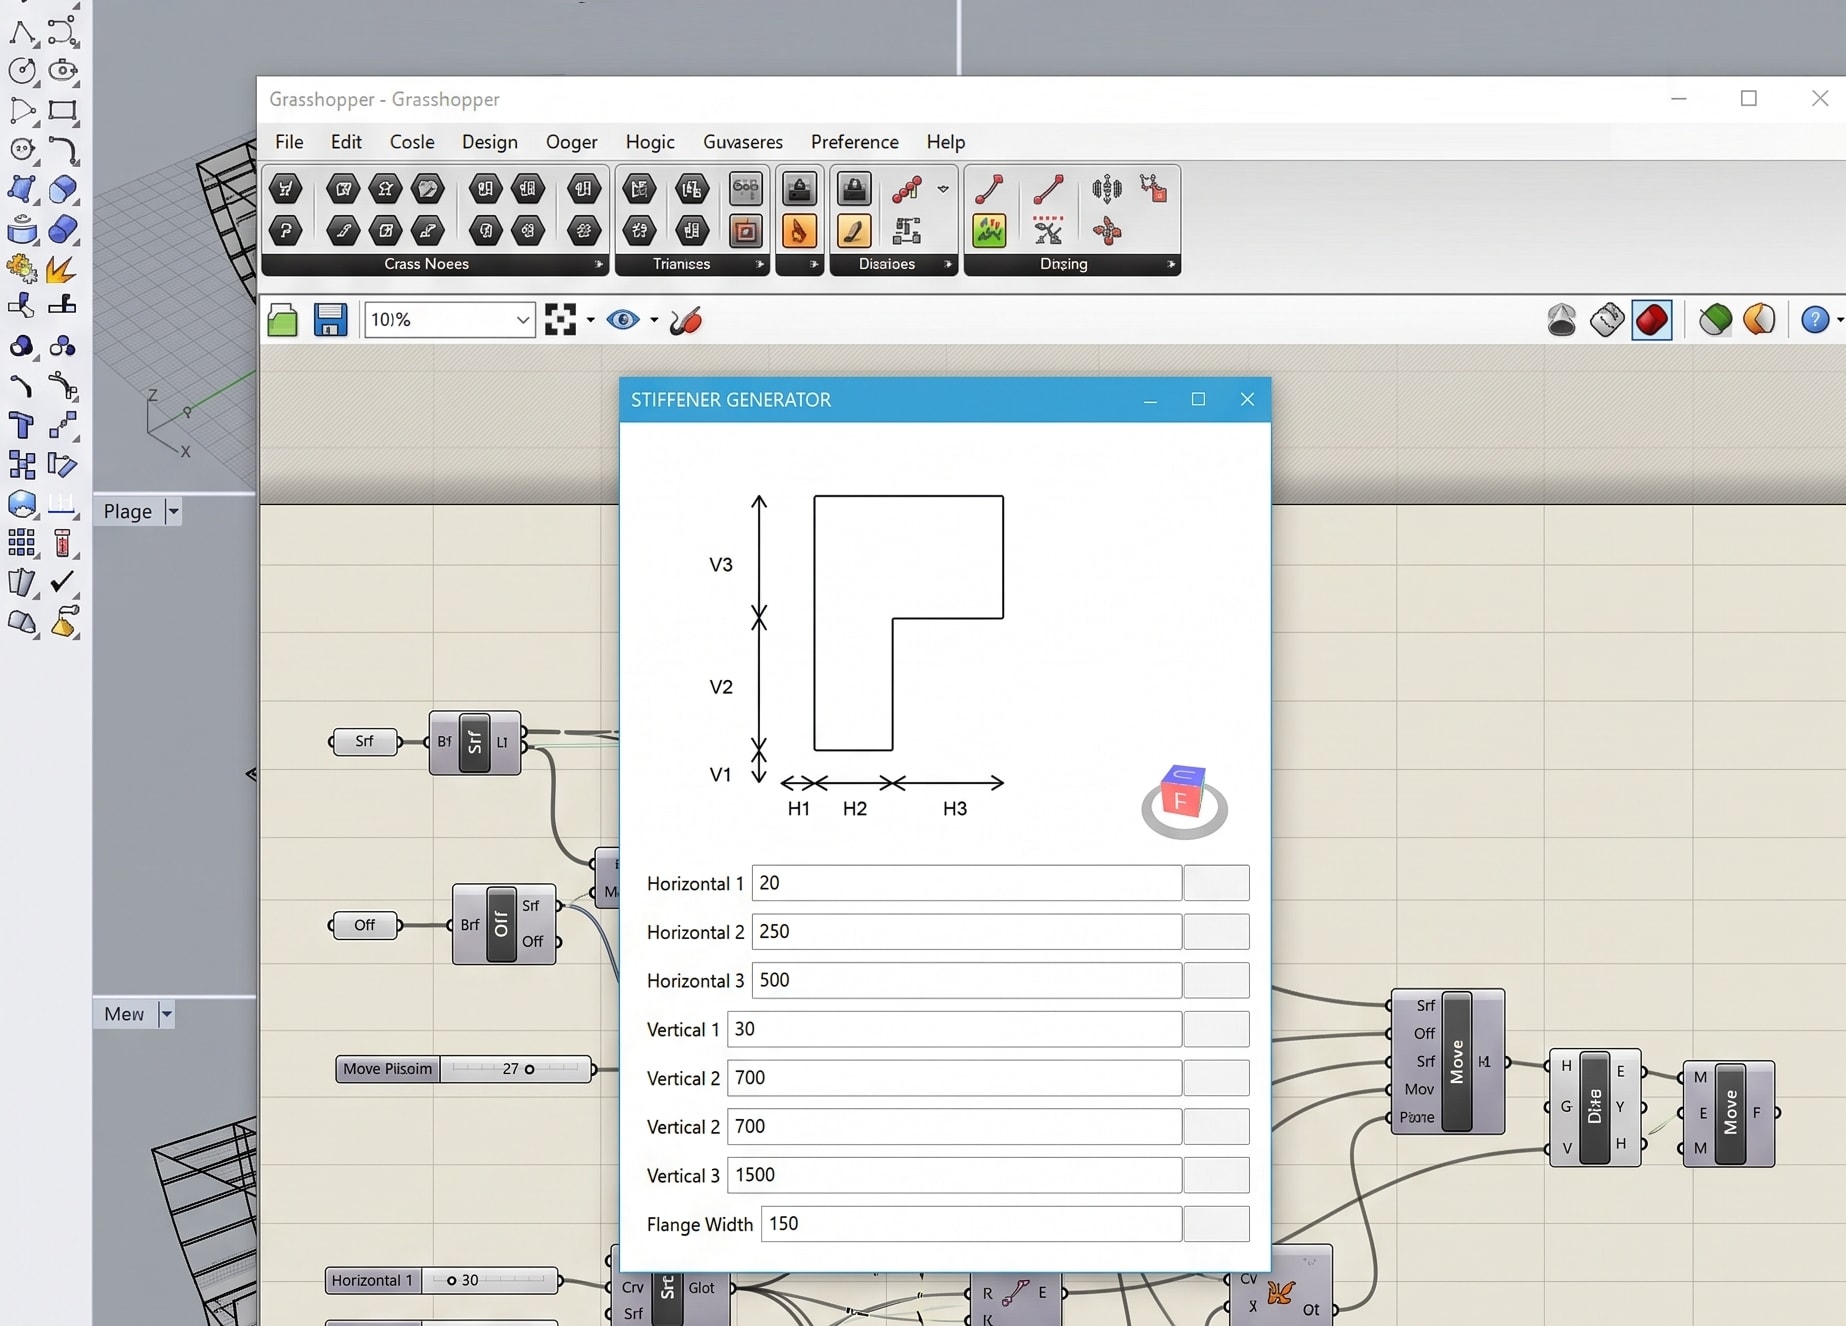The height and width of the screenshot is (1326, 1846).
Task: Open the File menu
Action: (x=289, y=142)
